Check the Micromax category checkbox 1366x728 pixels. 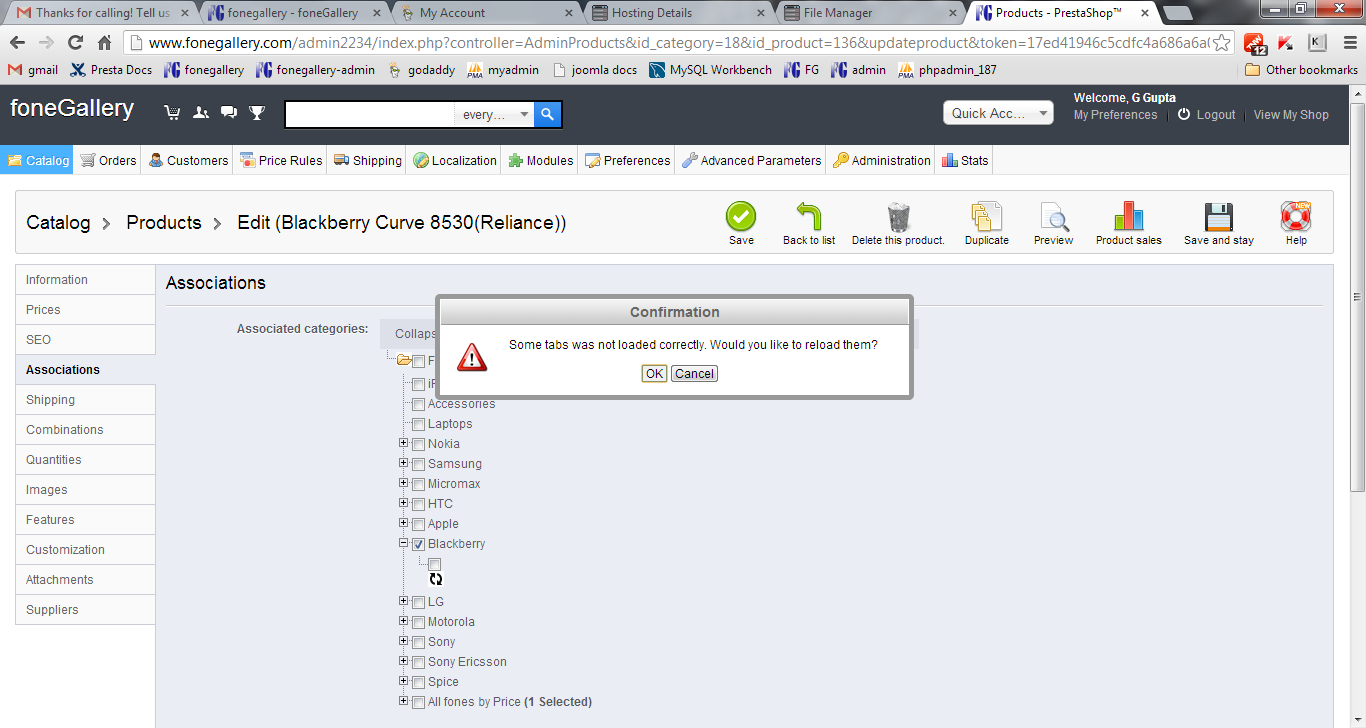click(418, 484)
